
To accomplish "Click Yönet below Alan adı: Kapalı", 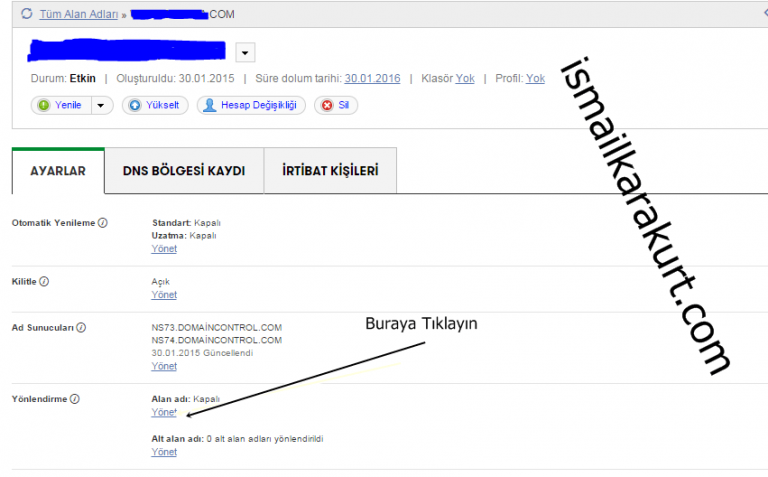I will point(164,412).
